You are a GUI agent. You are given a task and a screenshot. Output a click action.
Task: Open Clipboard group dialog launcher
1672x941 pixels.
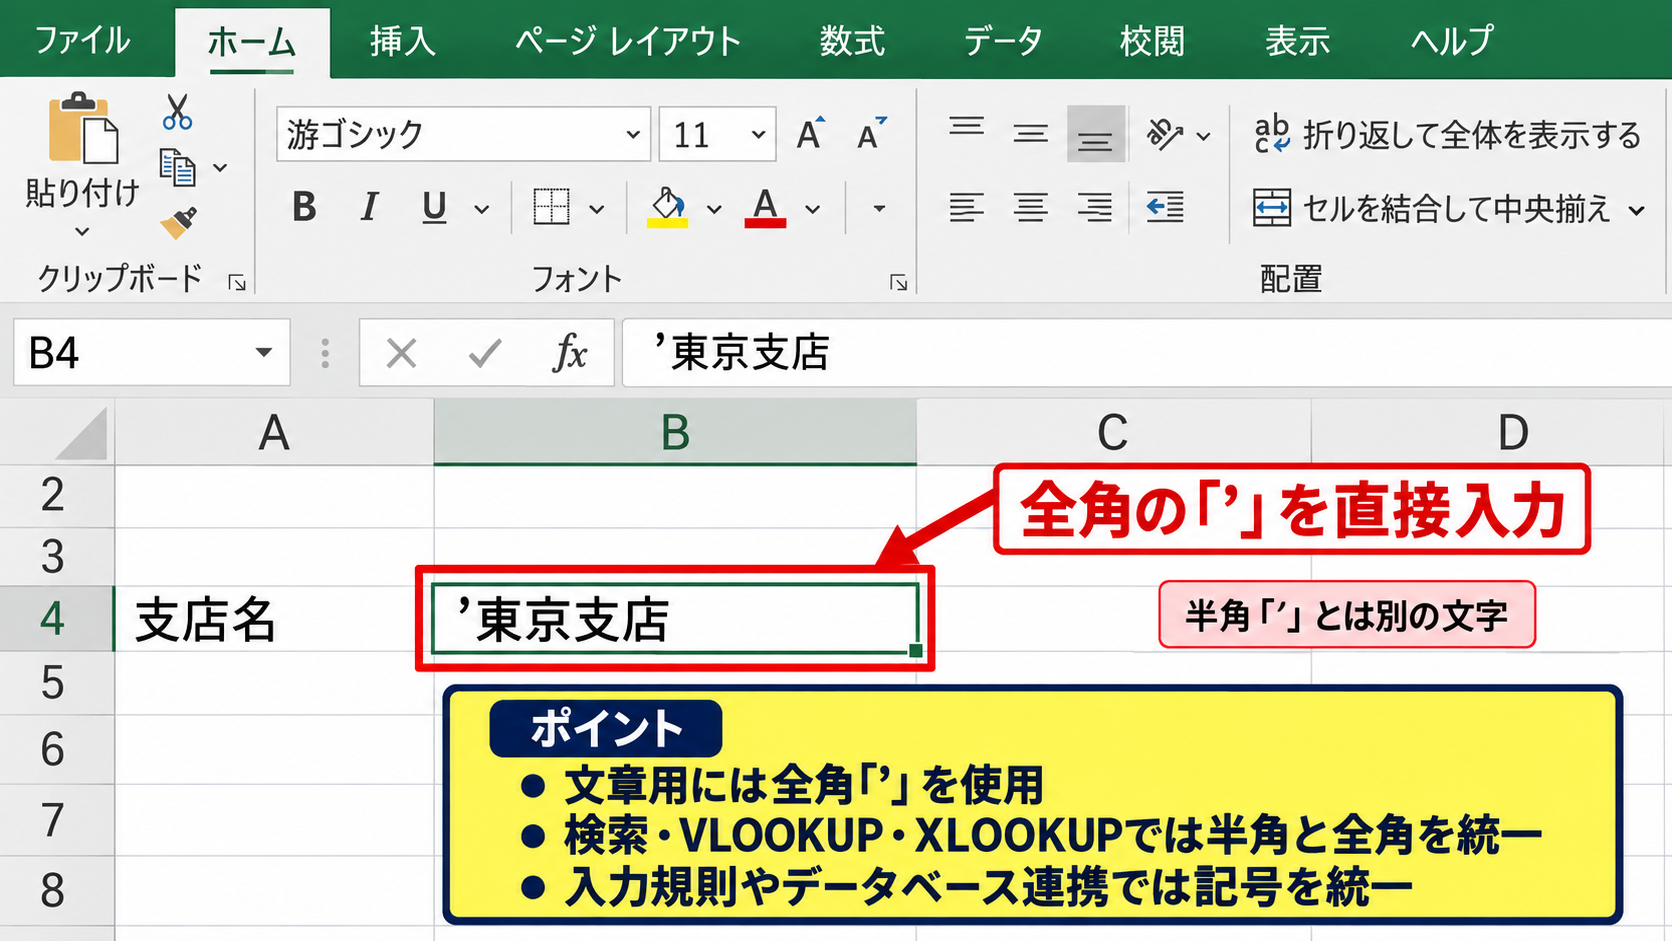237,283
